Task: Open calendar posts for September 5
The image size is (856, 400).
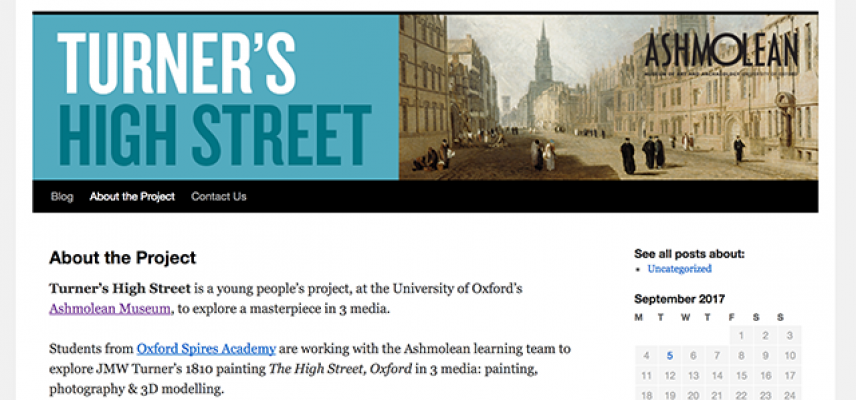Action: click(x=670, y=356)
